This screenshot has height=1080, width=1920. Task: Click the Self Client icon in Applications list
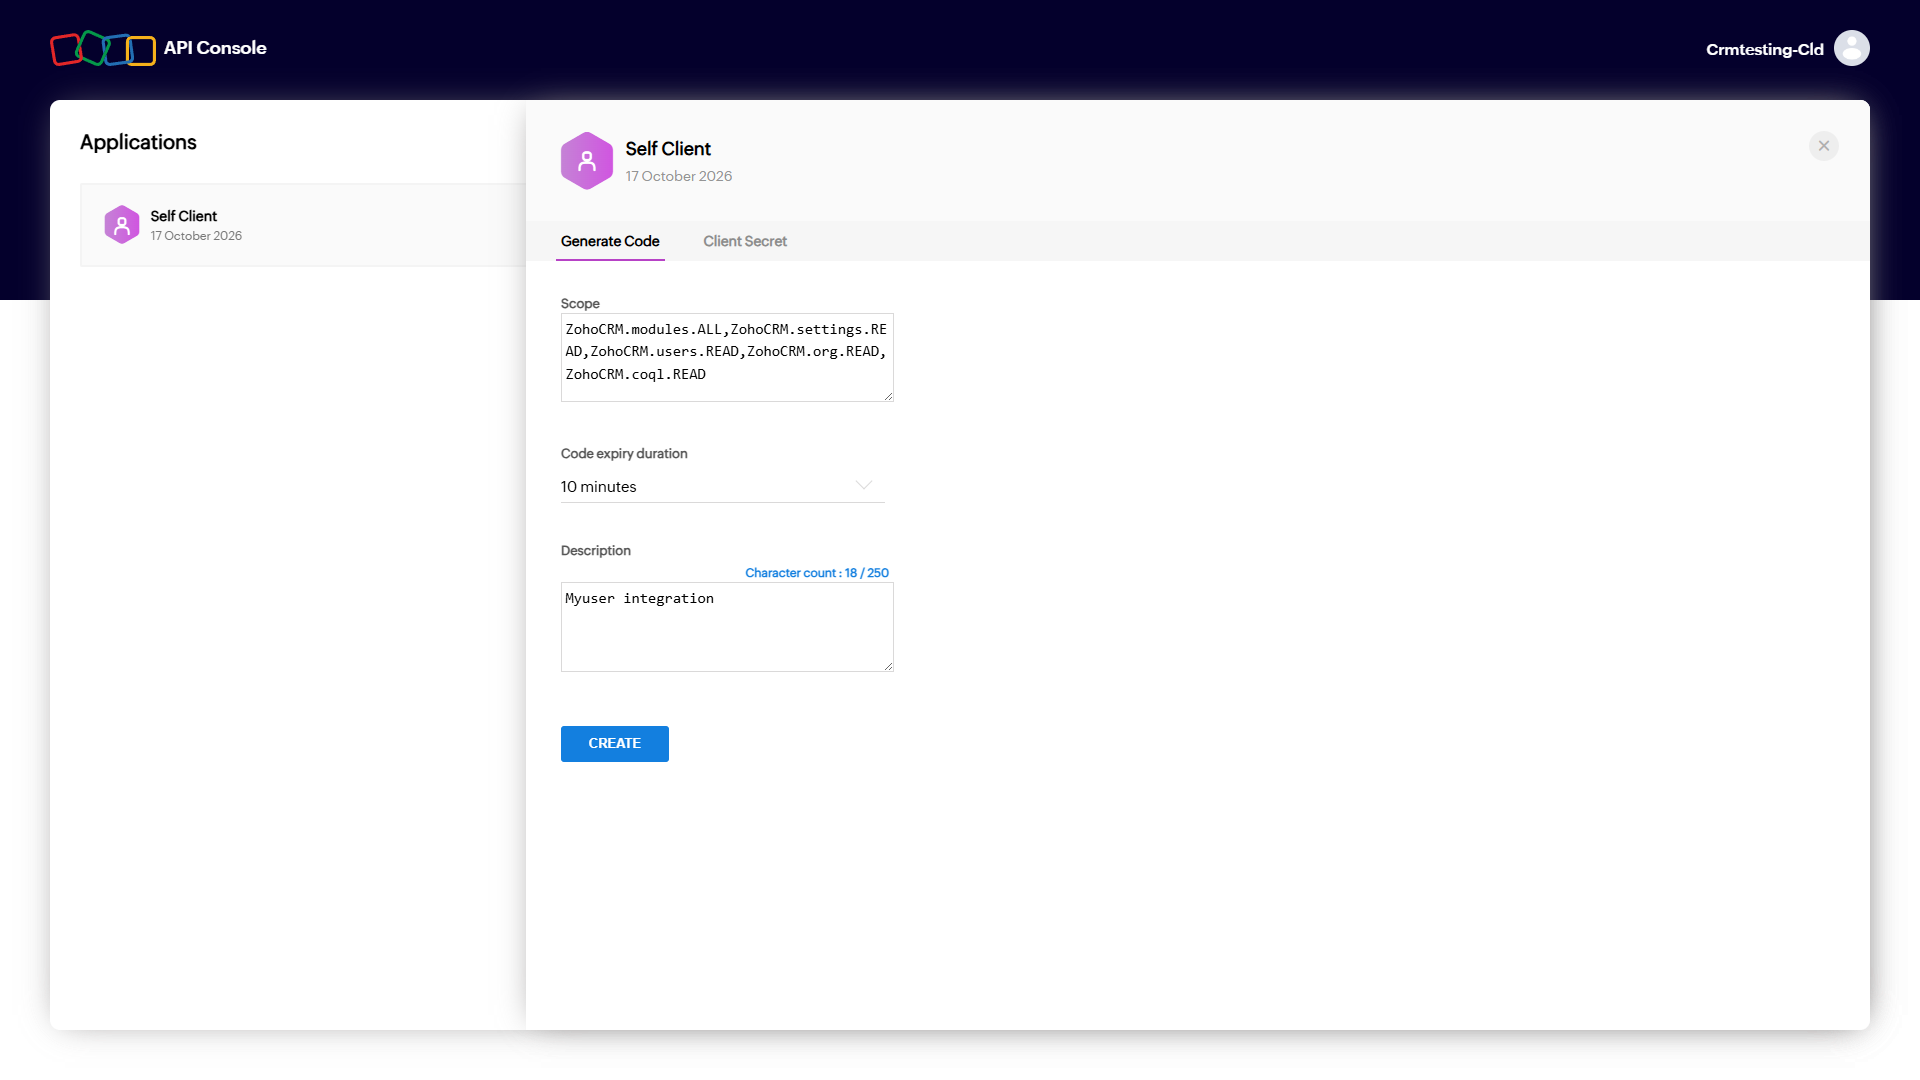122,225
